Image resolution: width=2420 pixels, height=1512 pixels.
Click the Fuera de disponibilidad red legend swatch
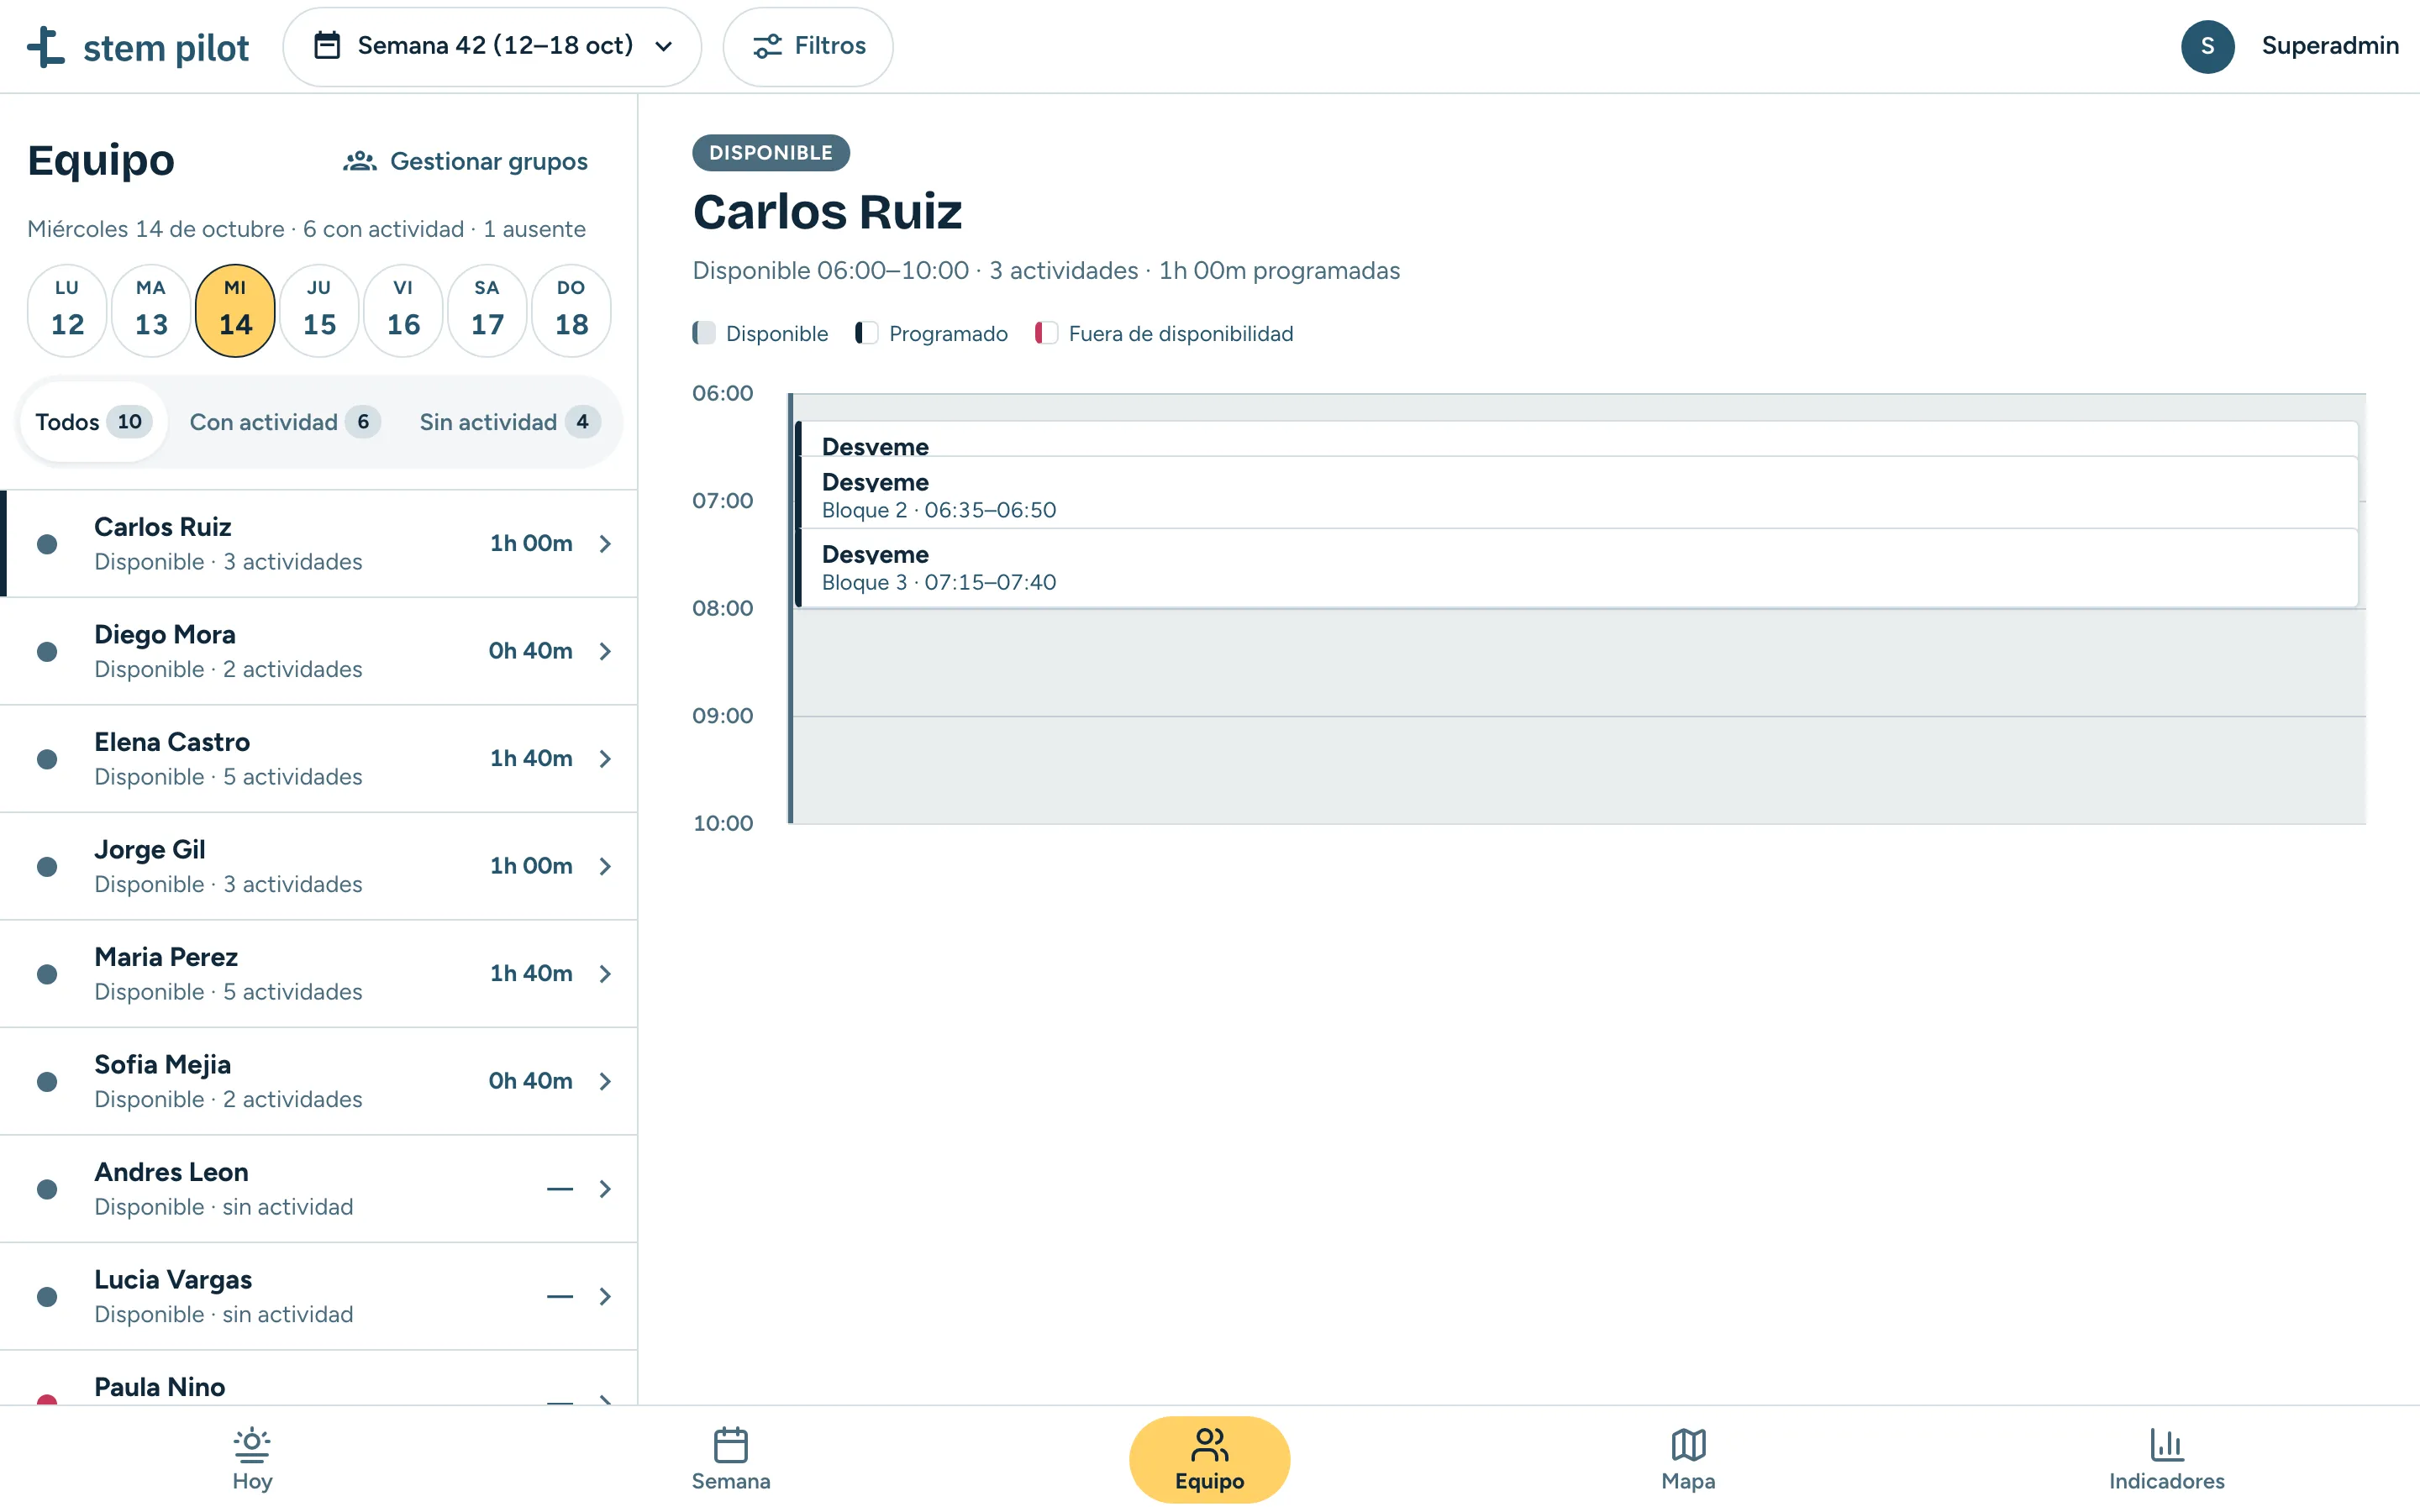pos(1046,333)
